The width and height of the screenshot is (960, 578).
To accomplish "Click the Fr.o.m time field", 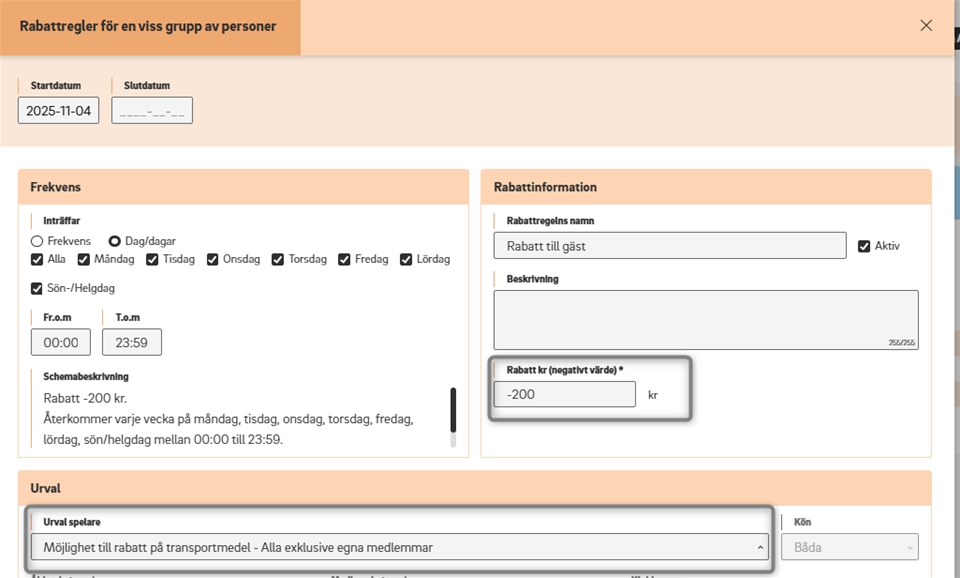I will pyautogui.click(x=60, y=342).
